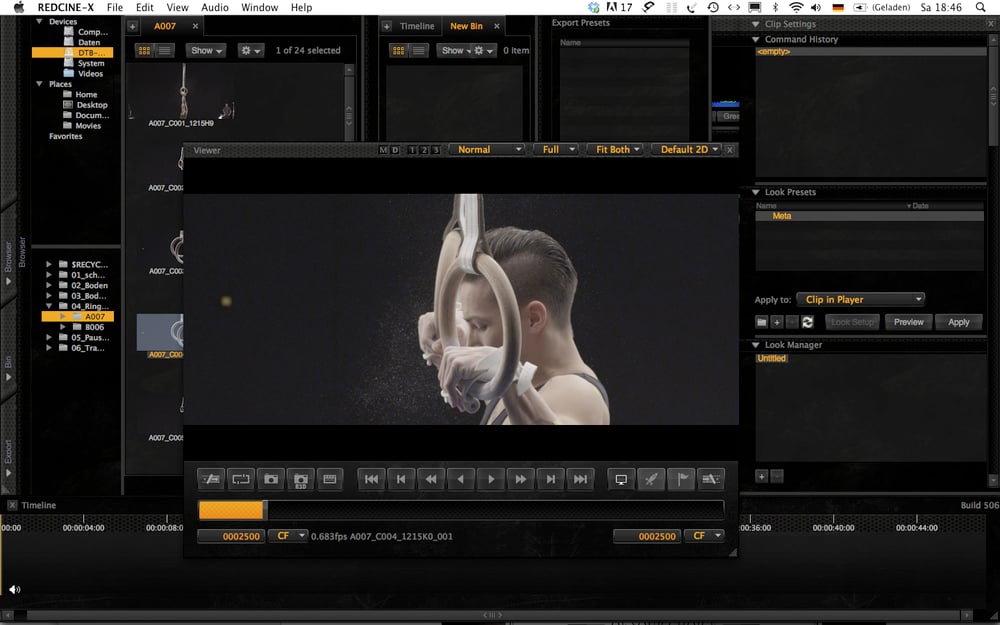Click the snapshot camera icon

coord(270,479)
